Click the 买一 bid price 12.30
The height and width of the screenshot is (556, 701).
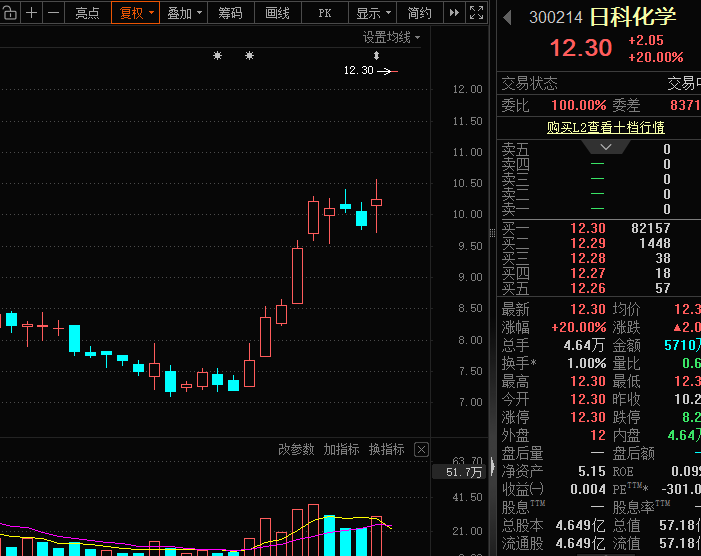587,228
